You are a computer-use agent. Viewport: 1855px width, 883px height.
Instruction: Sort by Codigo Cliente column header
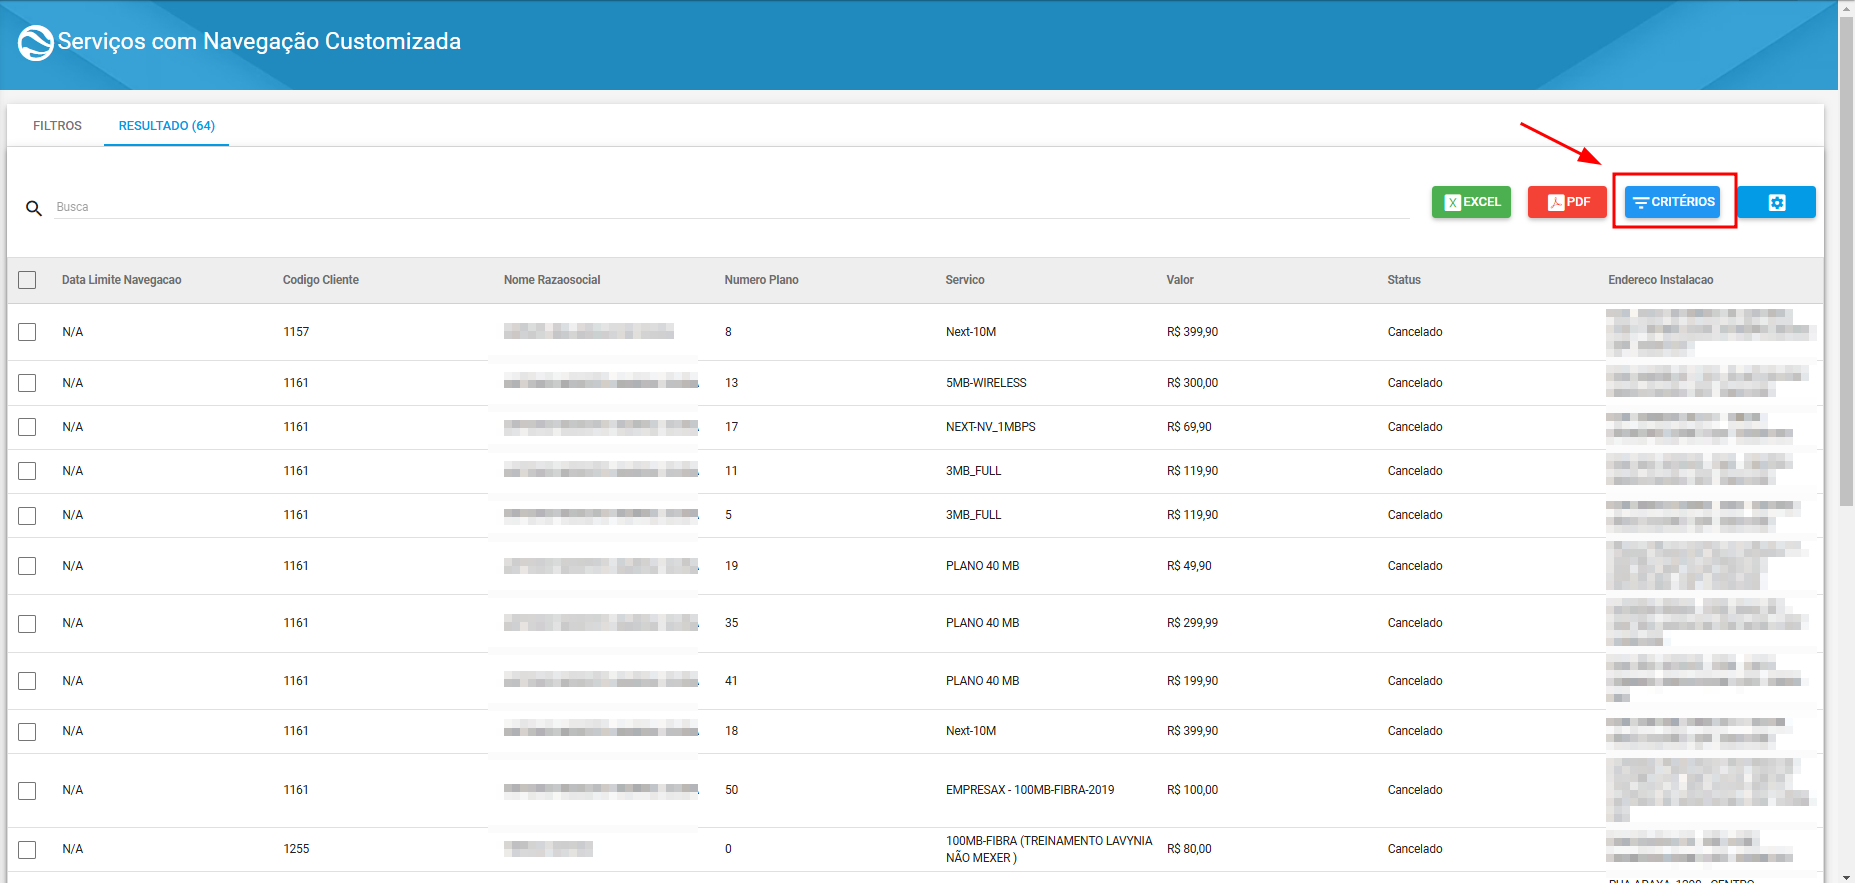(320, 280)
